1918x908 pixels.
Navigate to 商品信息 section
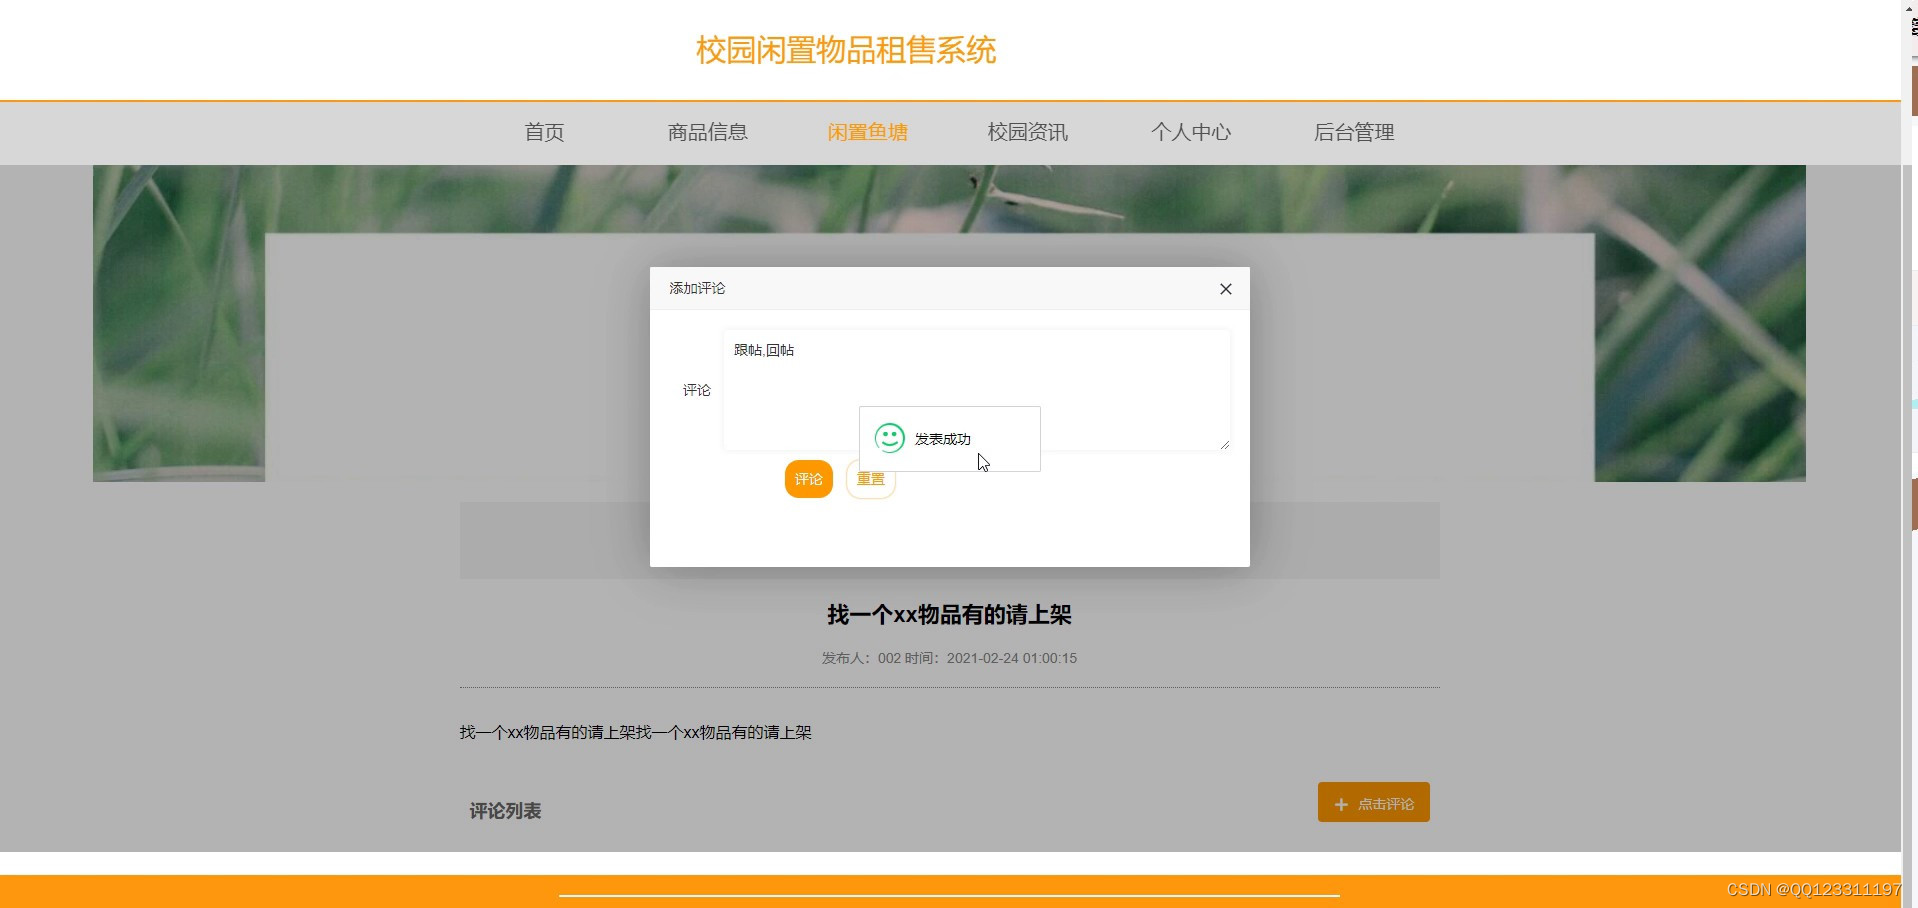707,132
